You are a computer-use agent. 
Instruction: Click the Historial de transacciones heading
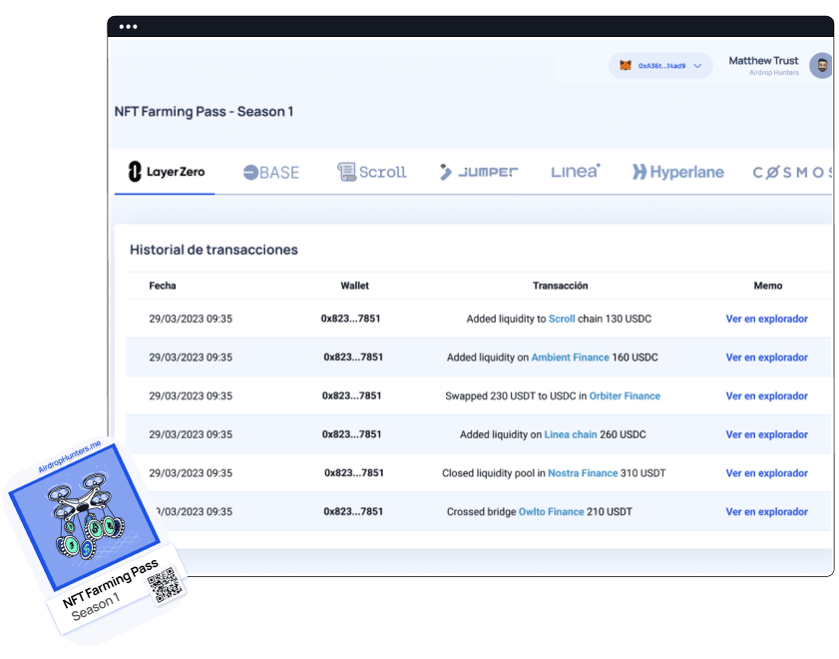[x=213, y=250]
